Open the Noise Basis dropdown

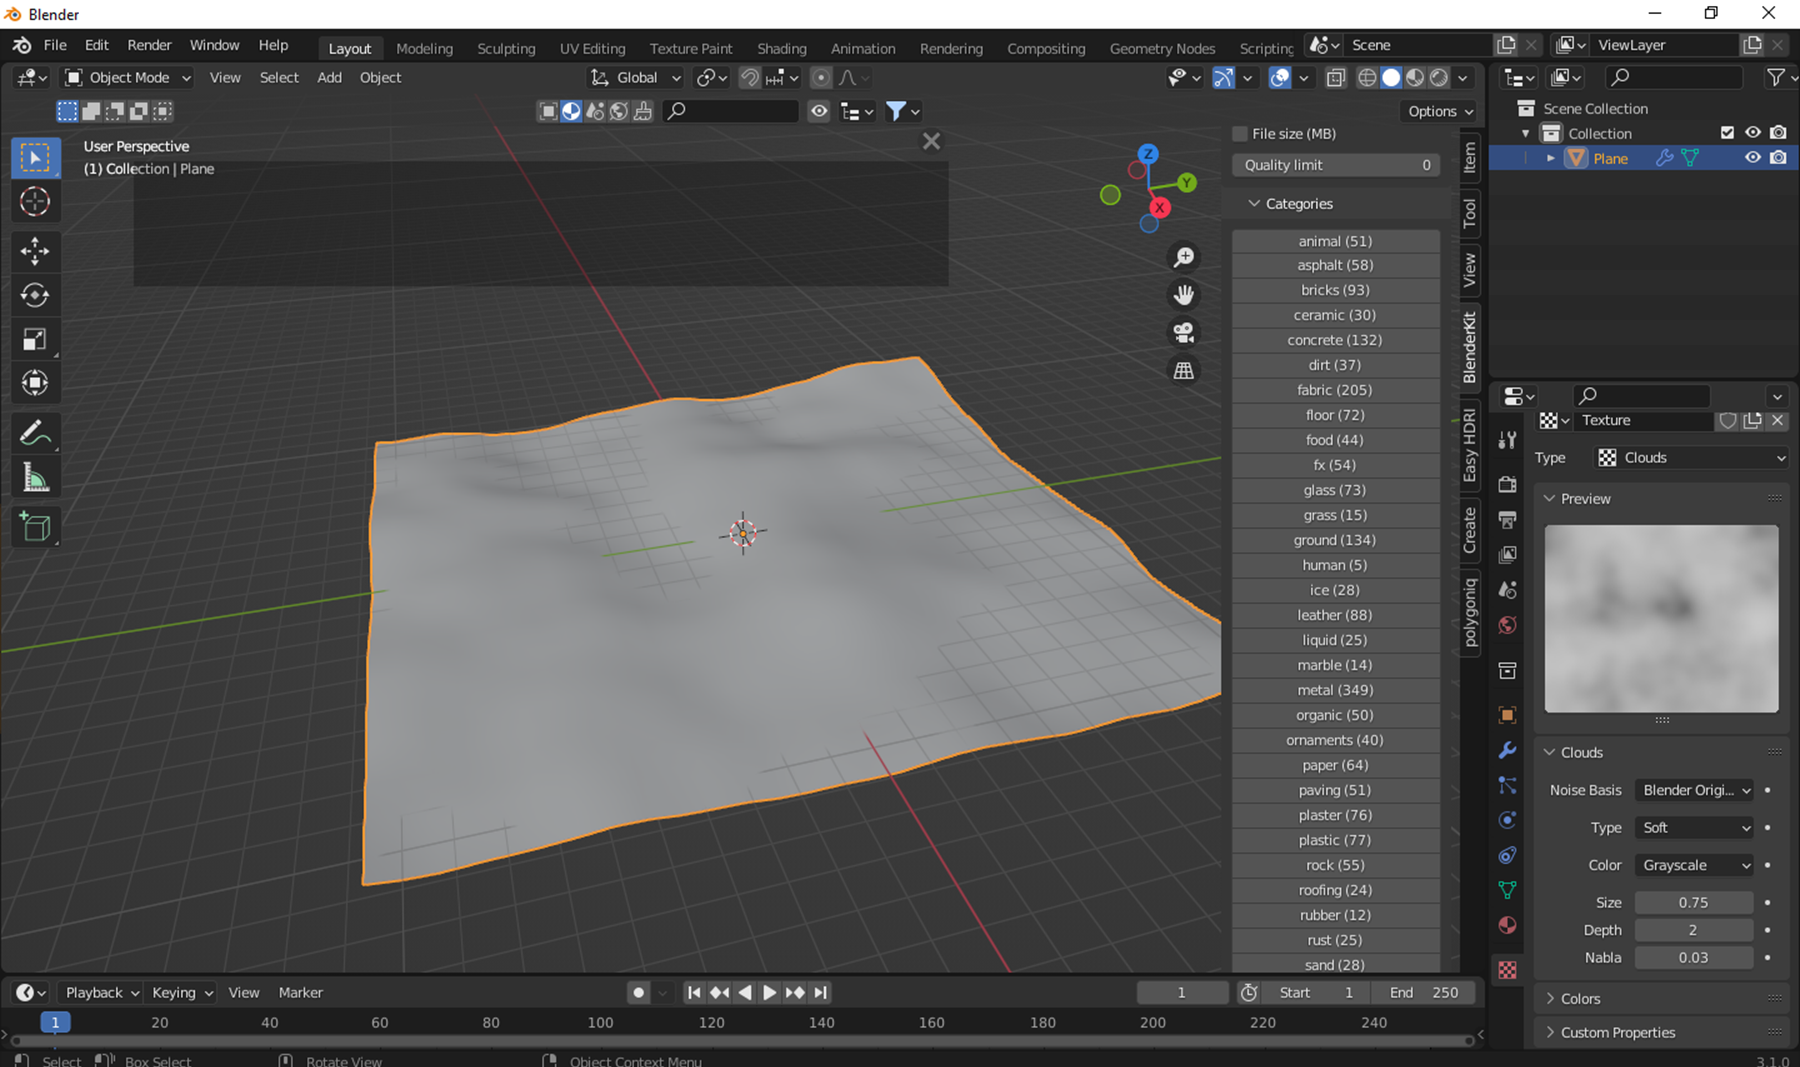point(1695,790)
